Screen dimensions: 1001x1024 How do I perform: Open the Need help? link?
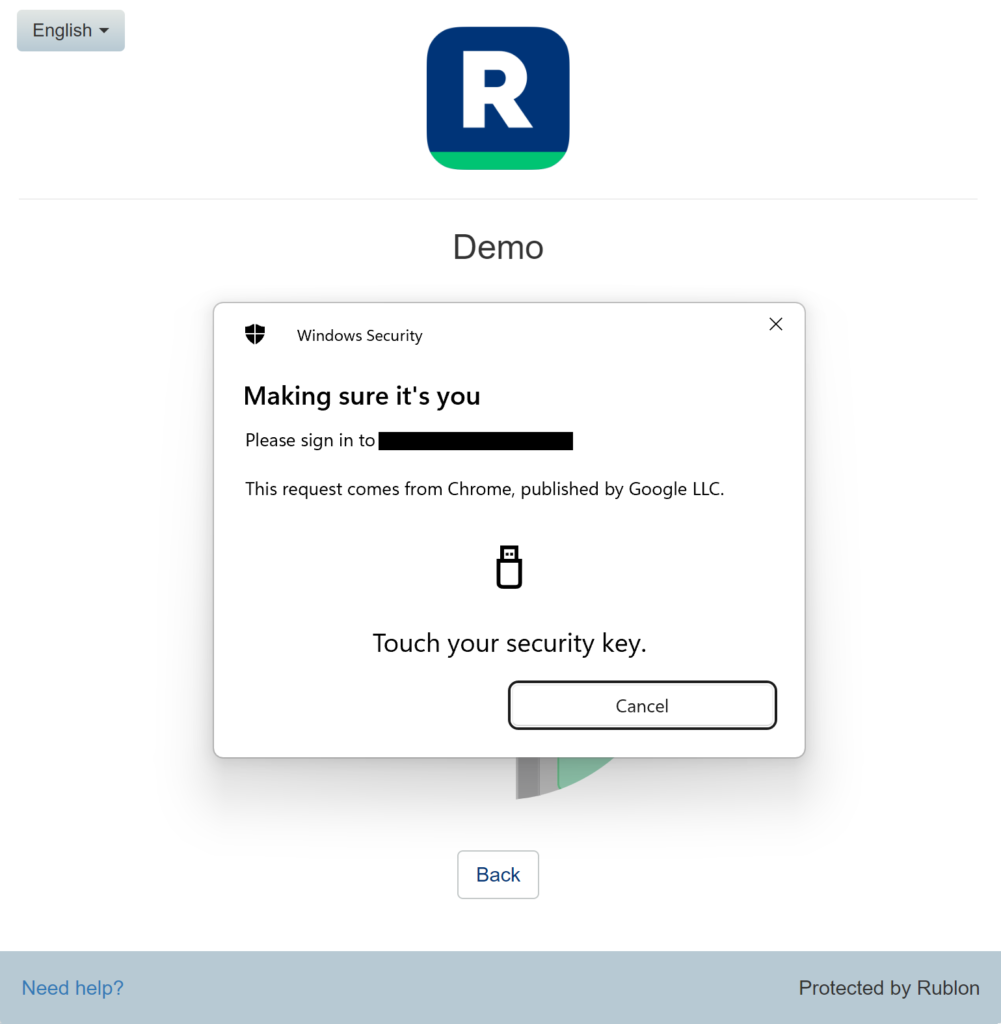click(x=72, y=987)
